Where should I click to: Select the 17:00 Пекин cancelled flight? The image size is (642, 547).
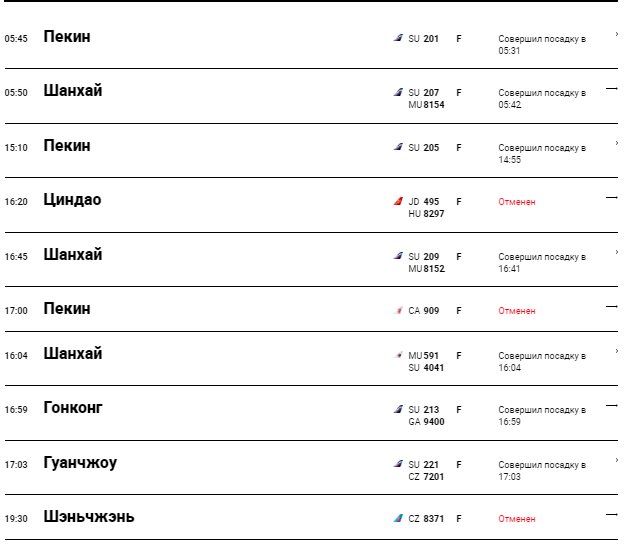pyautogui.click(x=311, y=309)
